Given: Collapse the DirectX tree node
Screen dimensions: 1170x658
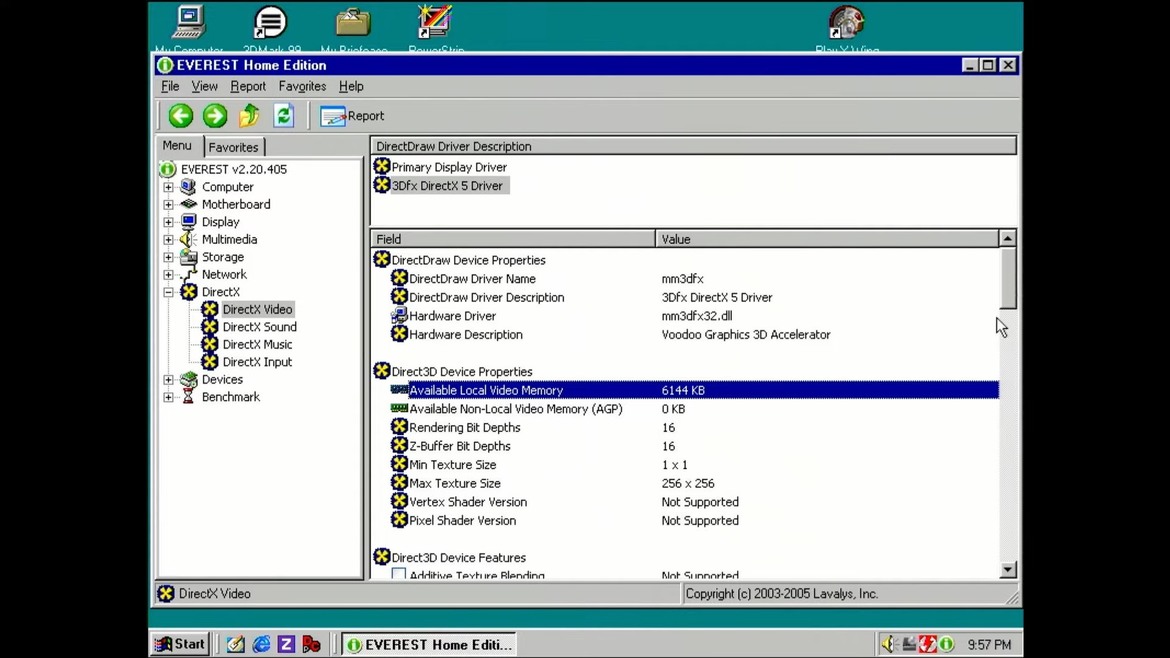Looking at the screenshot, I should click(x=169, y=292).
